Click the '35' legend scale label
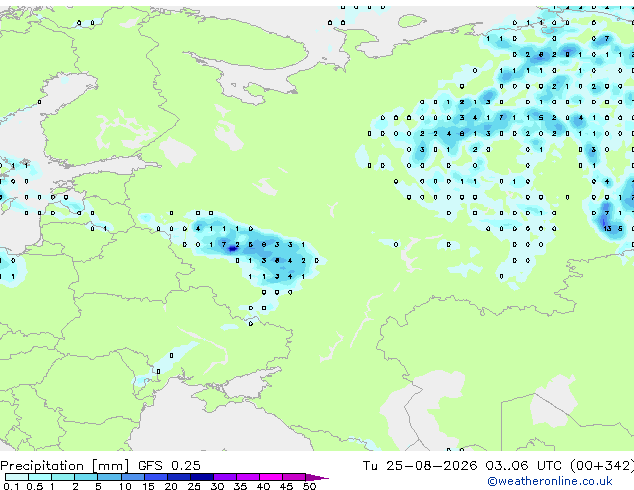The image size is (634, 490). [240, 486]
